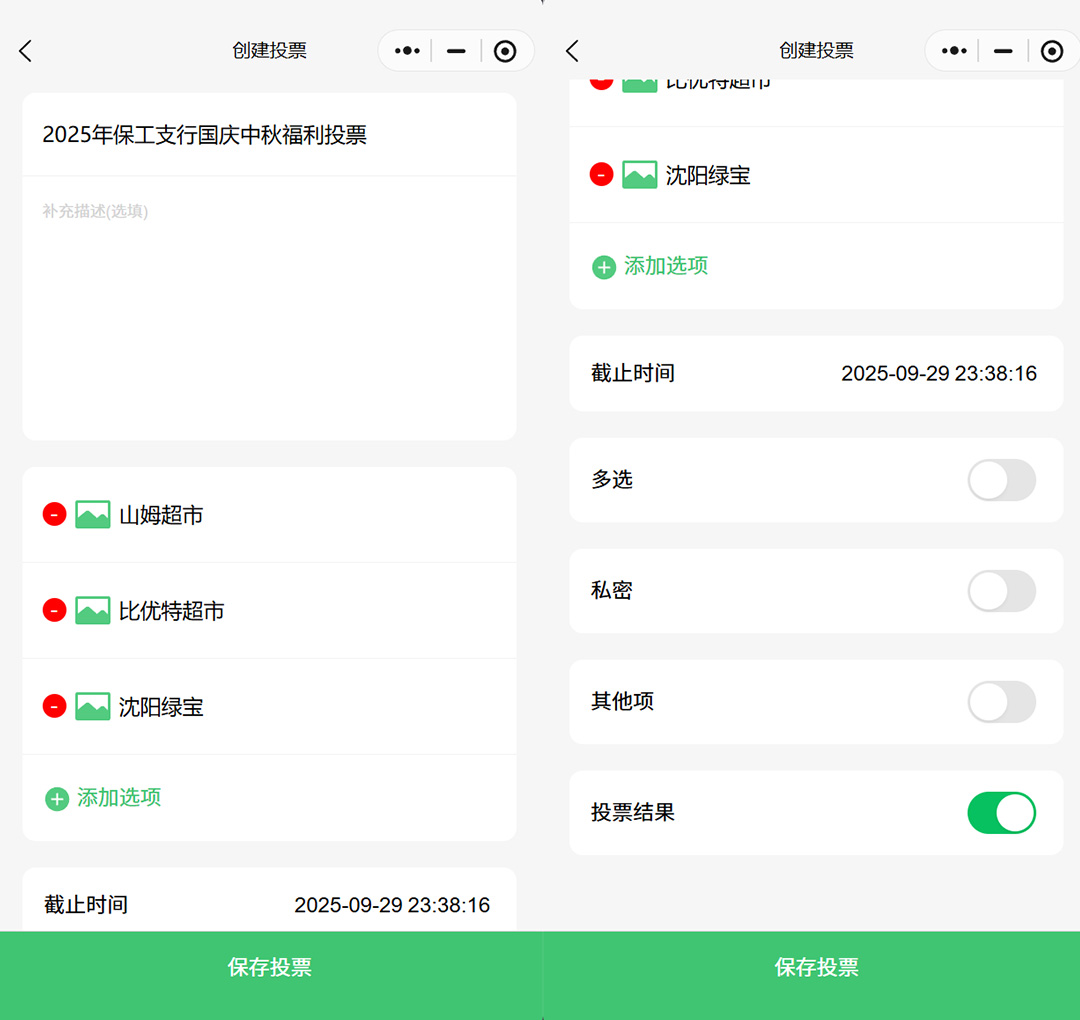The width and height of the screenshot is (1080, 1020).
Task: Open 截止时间 deadline selector in left panel
Action: pos(391,905)
